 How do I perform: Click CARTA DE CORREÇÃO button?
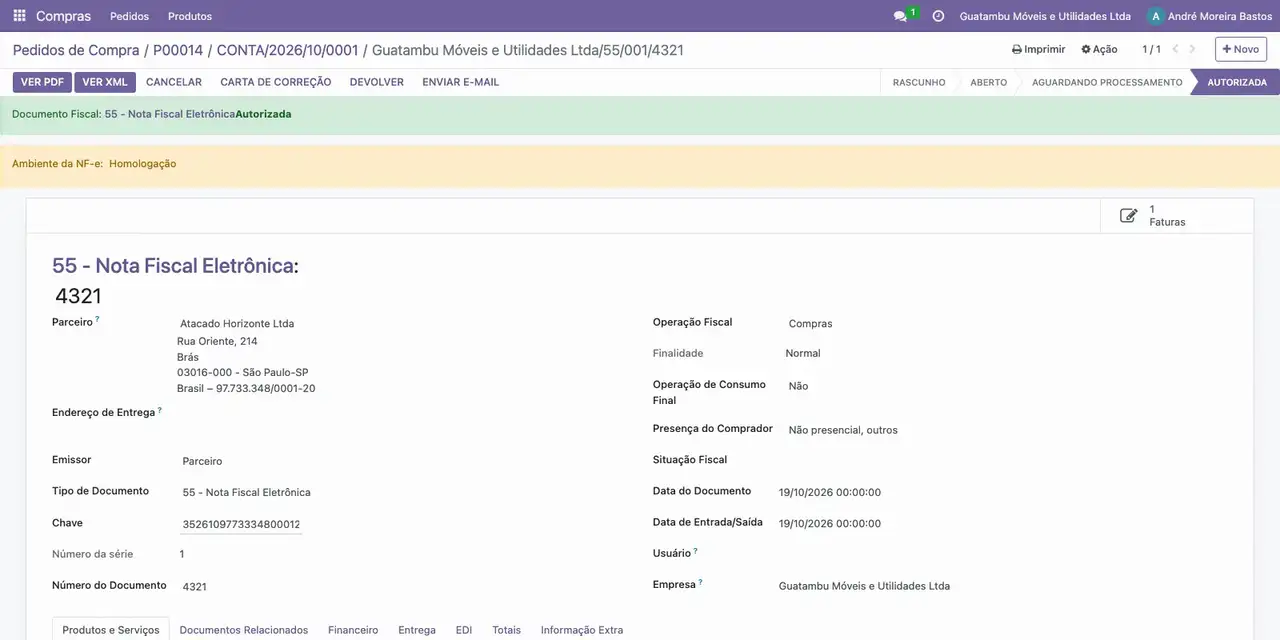coord(276,82)
